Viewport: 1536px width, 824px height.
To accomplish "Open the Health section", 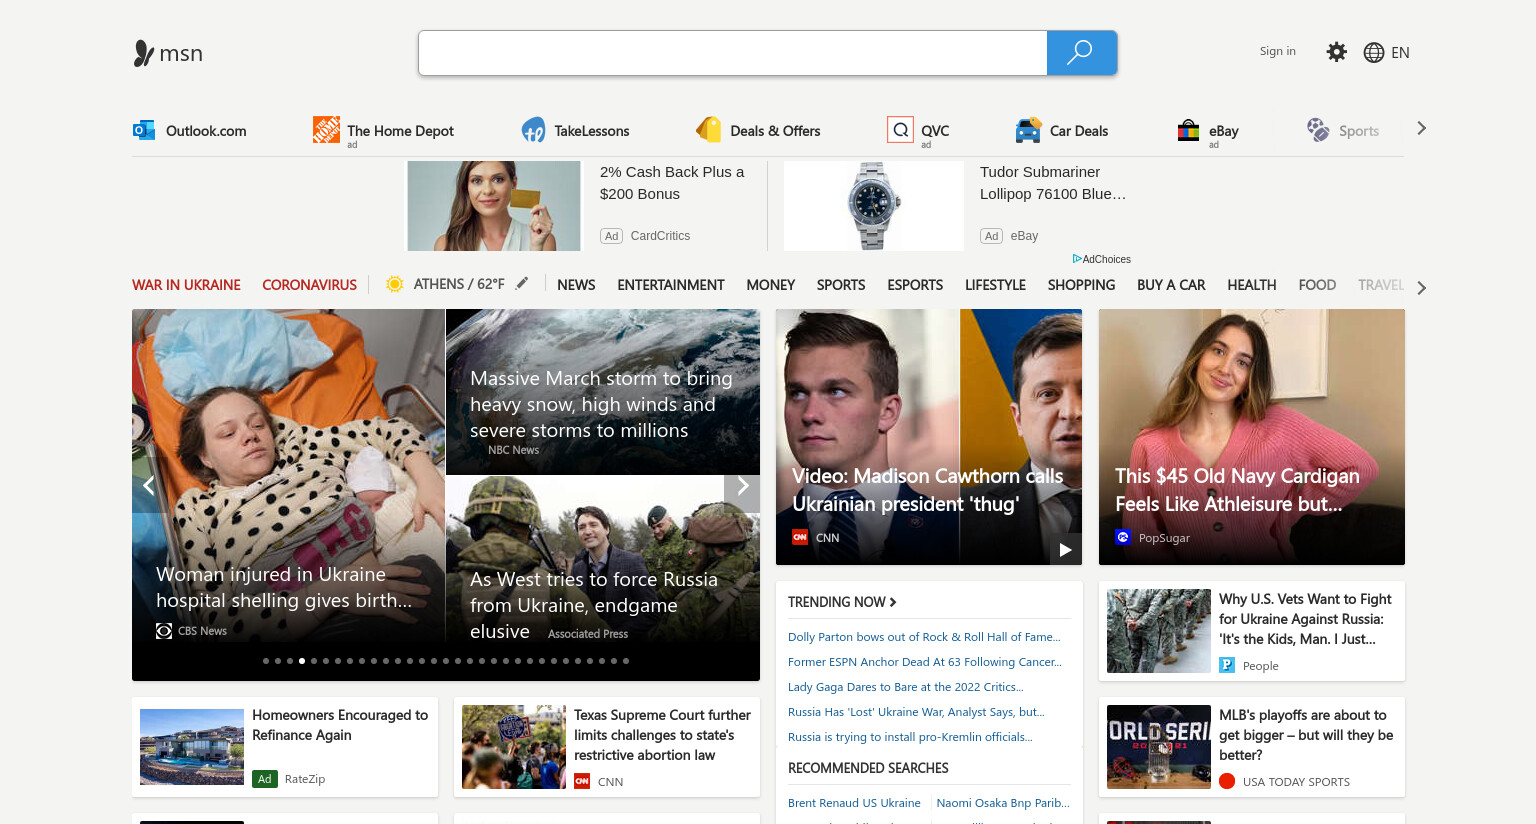I will coord(1252,285).
